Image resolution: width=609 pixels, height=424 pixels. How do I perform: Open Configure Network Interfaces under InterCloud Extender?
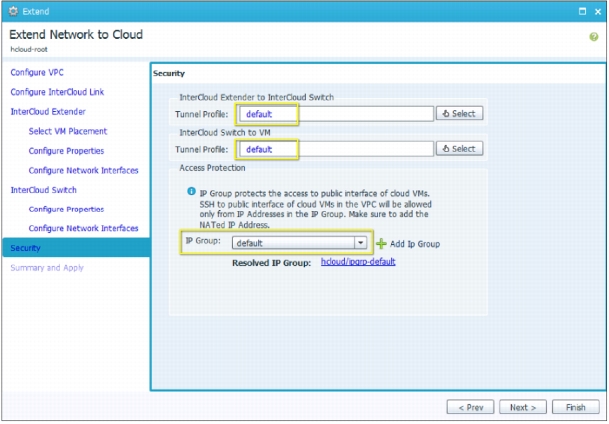(84, 170)
